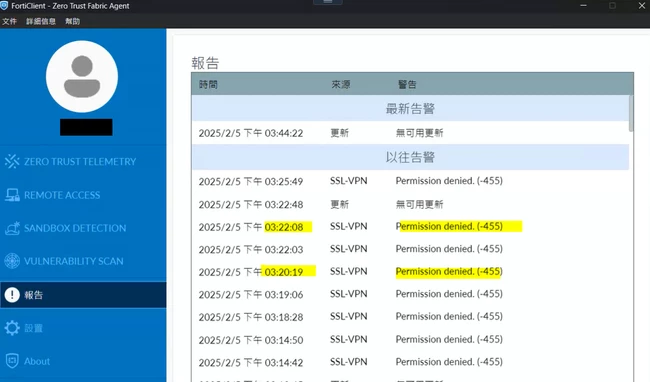Click the Remote Access laptop icon
This screenshot has height=382, width=650.
12,195
